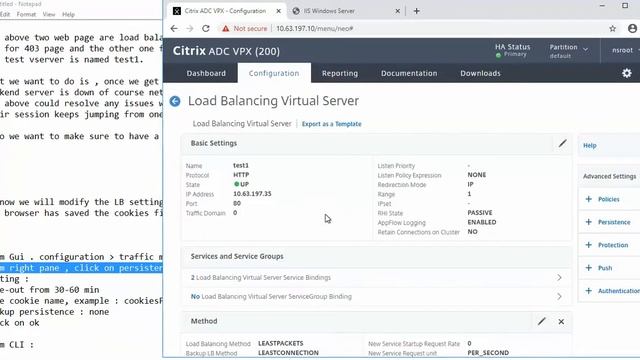Open the Notepad View menu
The height and width of the screenshot is (360, 640).
coord(49,14)
